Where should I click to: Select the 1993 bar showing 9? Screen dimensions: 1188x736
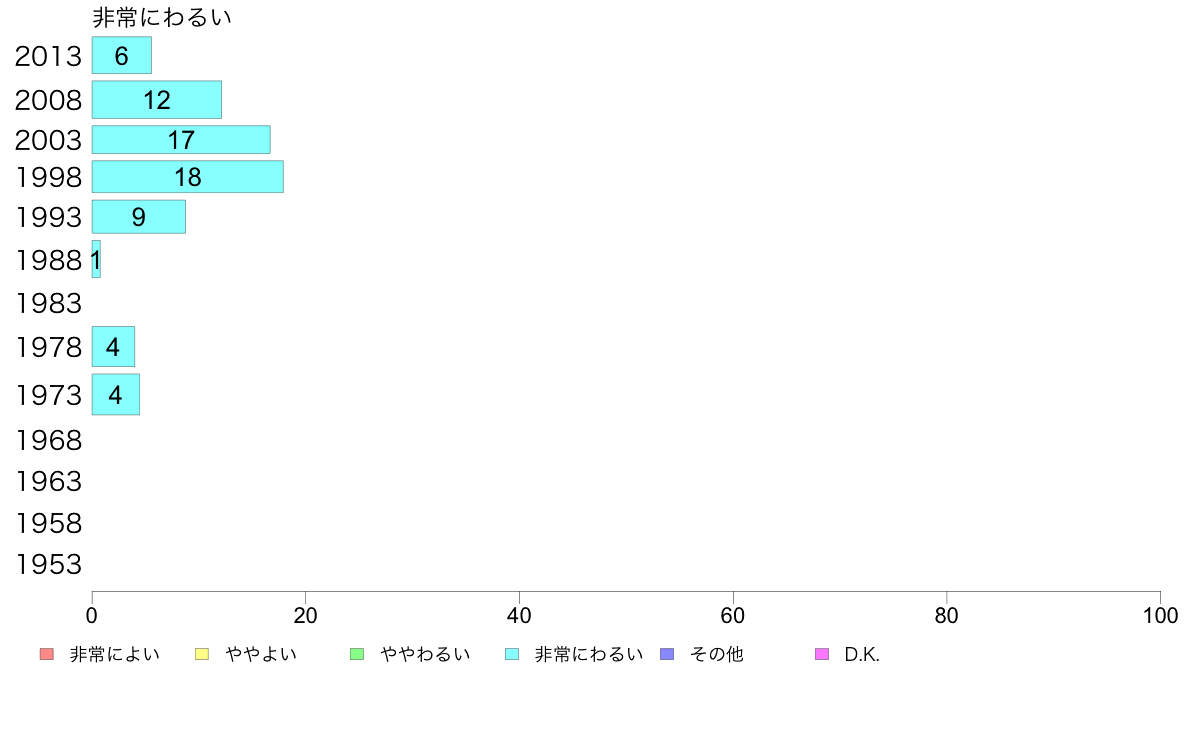coord(139,217)
